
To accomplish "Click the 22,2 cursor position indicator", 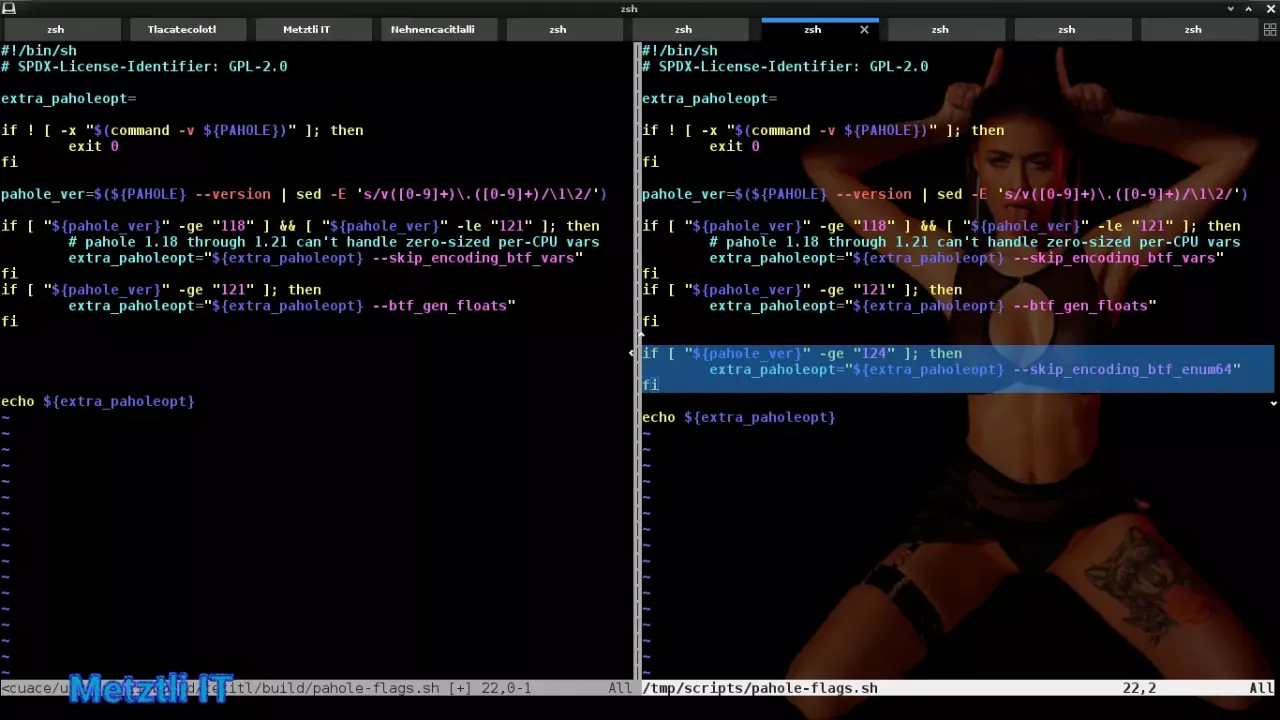I will click(x=1139, y=688).
